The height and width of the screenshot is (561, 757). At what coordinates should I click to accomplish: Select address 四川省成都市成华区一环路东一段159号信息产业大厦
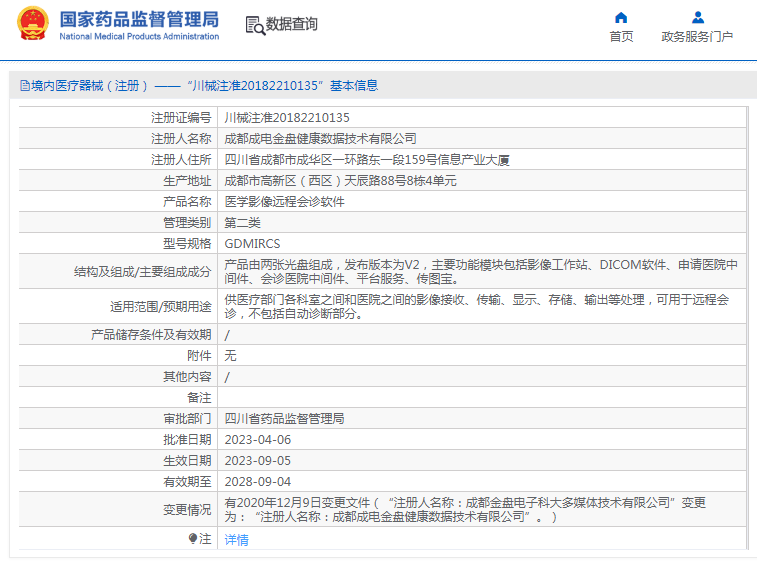367,160
